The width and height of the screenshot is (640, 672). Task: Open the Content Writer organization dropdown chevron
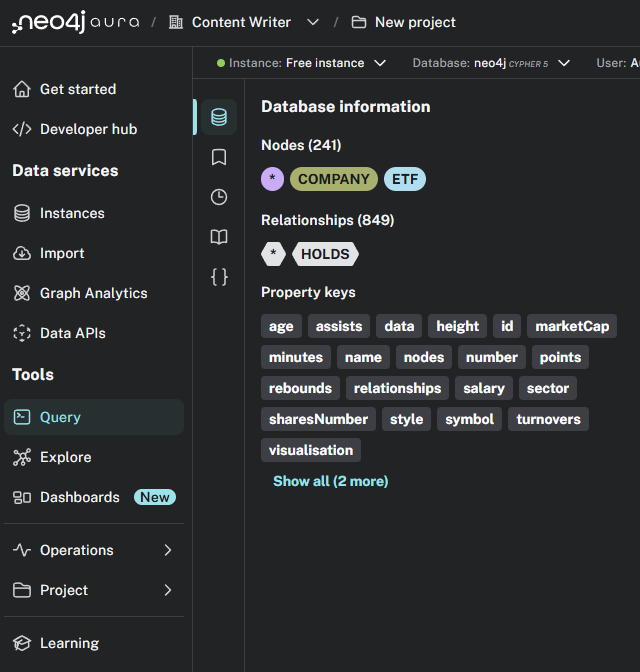[x=313, y=22]
